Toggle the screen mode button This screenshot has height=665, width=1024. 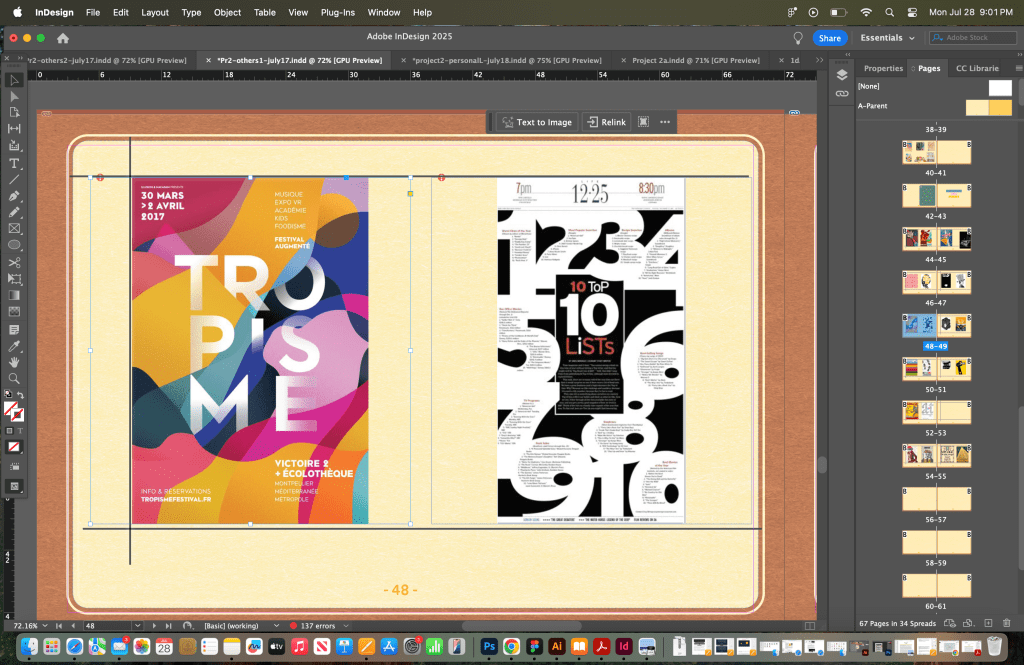click(x=14, y=486)
